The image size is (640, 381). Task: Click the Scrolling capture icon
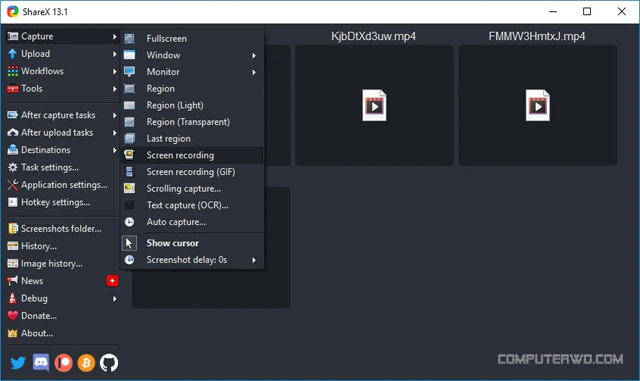pos(129,188)
